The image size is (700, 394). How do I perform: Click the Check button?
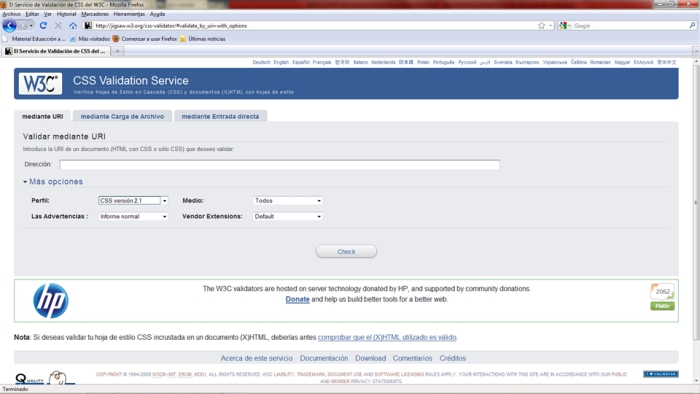(346, 252)
